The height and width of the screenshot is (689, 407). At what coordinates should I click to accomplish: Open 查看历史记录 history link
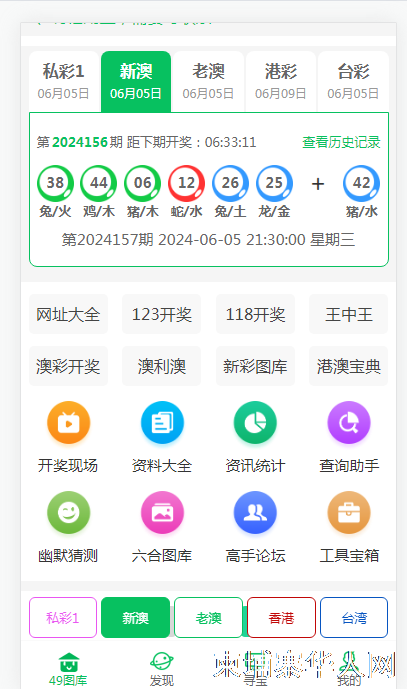(341, 142)
